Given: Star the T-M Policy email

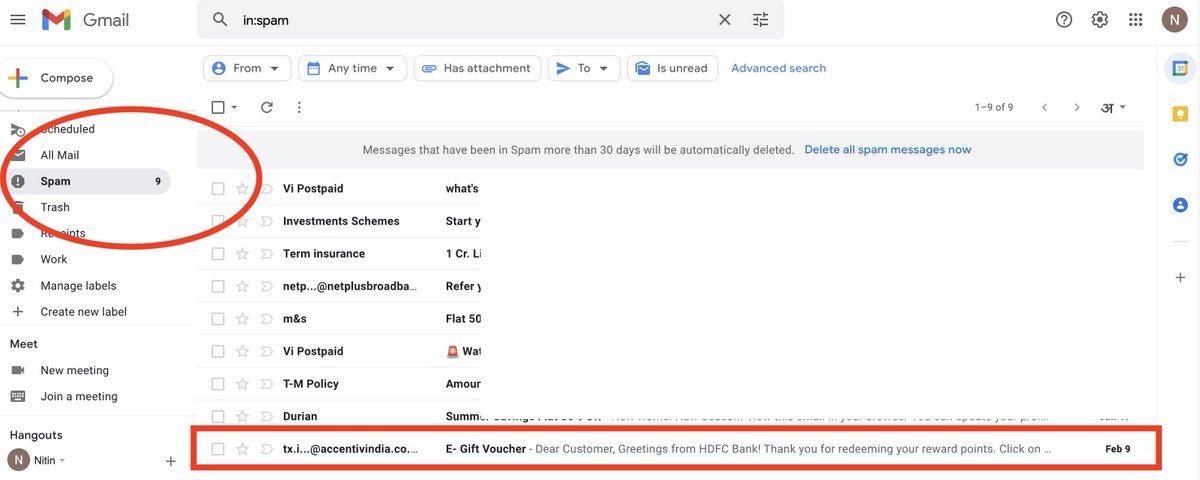Looking at the screenshot, I should [242, 384].
